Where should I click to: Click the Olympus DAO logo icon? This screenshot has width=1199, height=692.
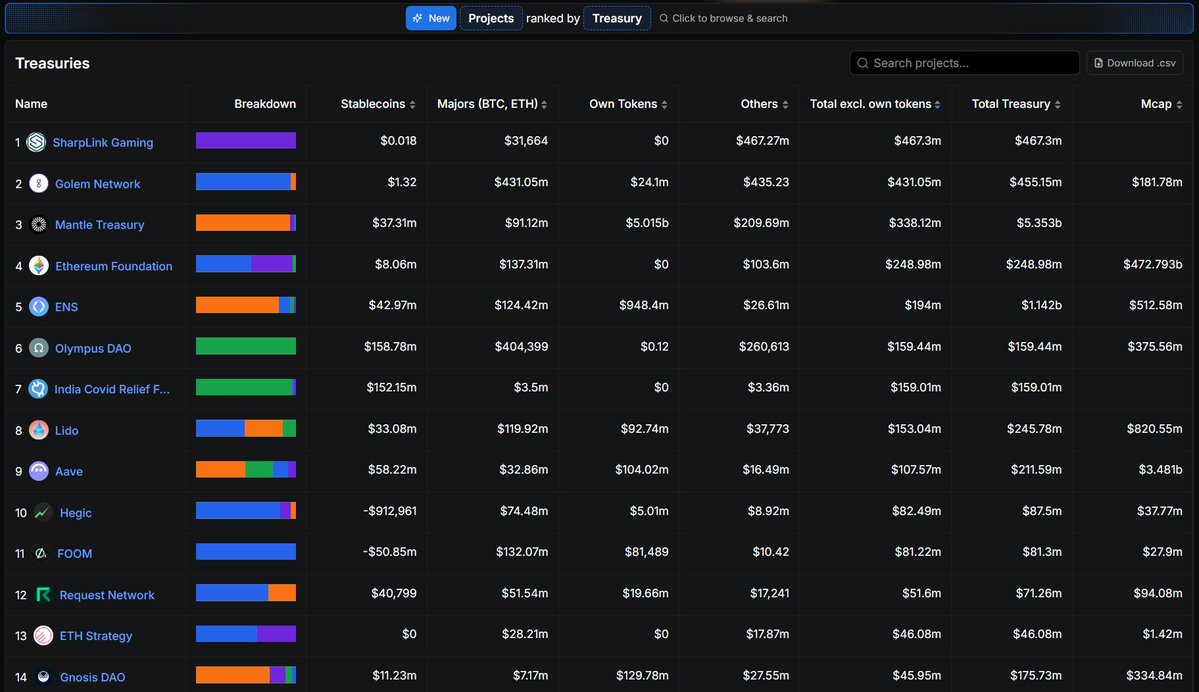coord(38,348)
